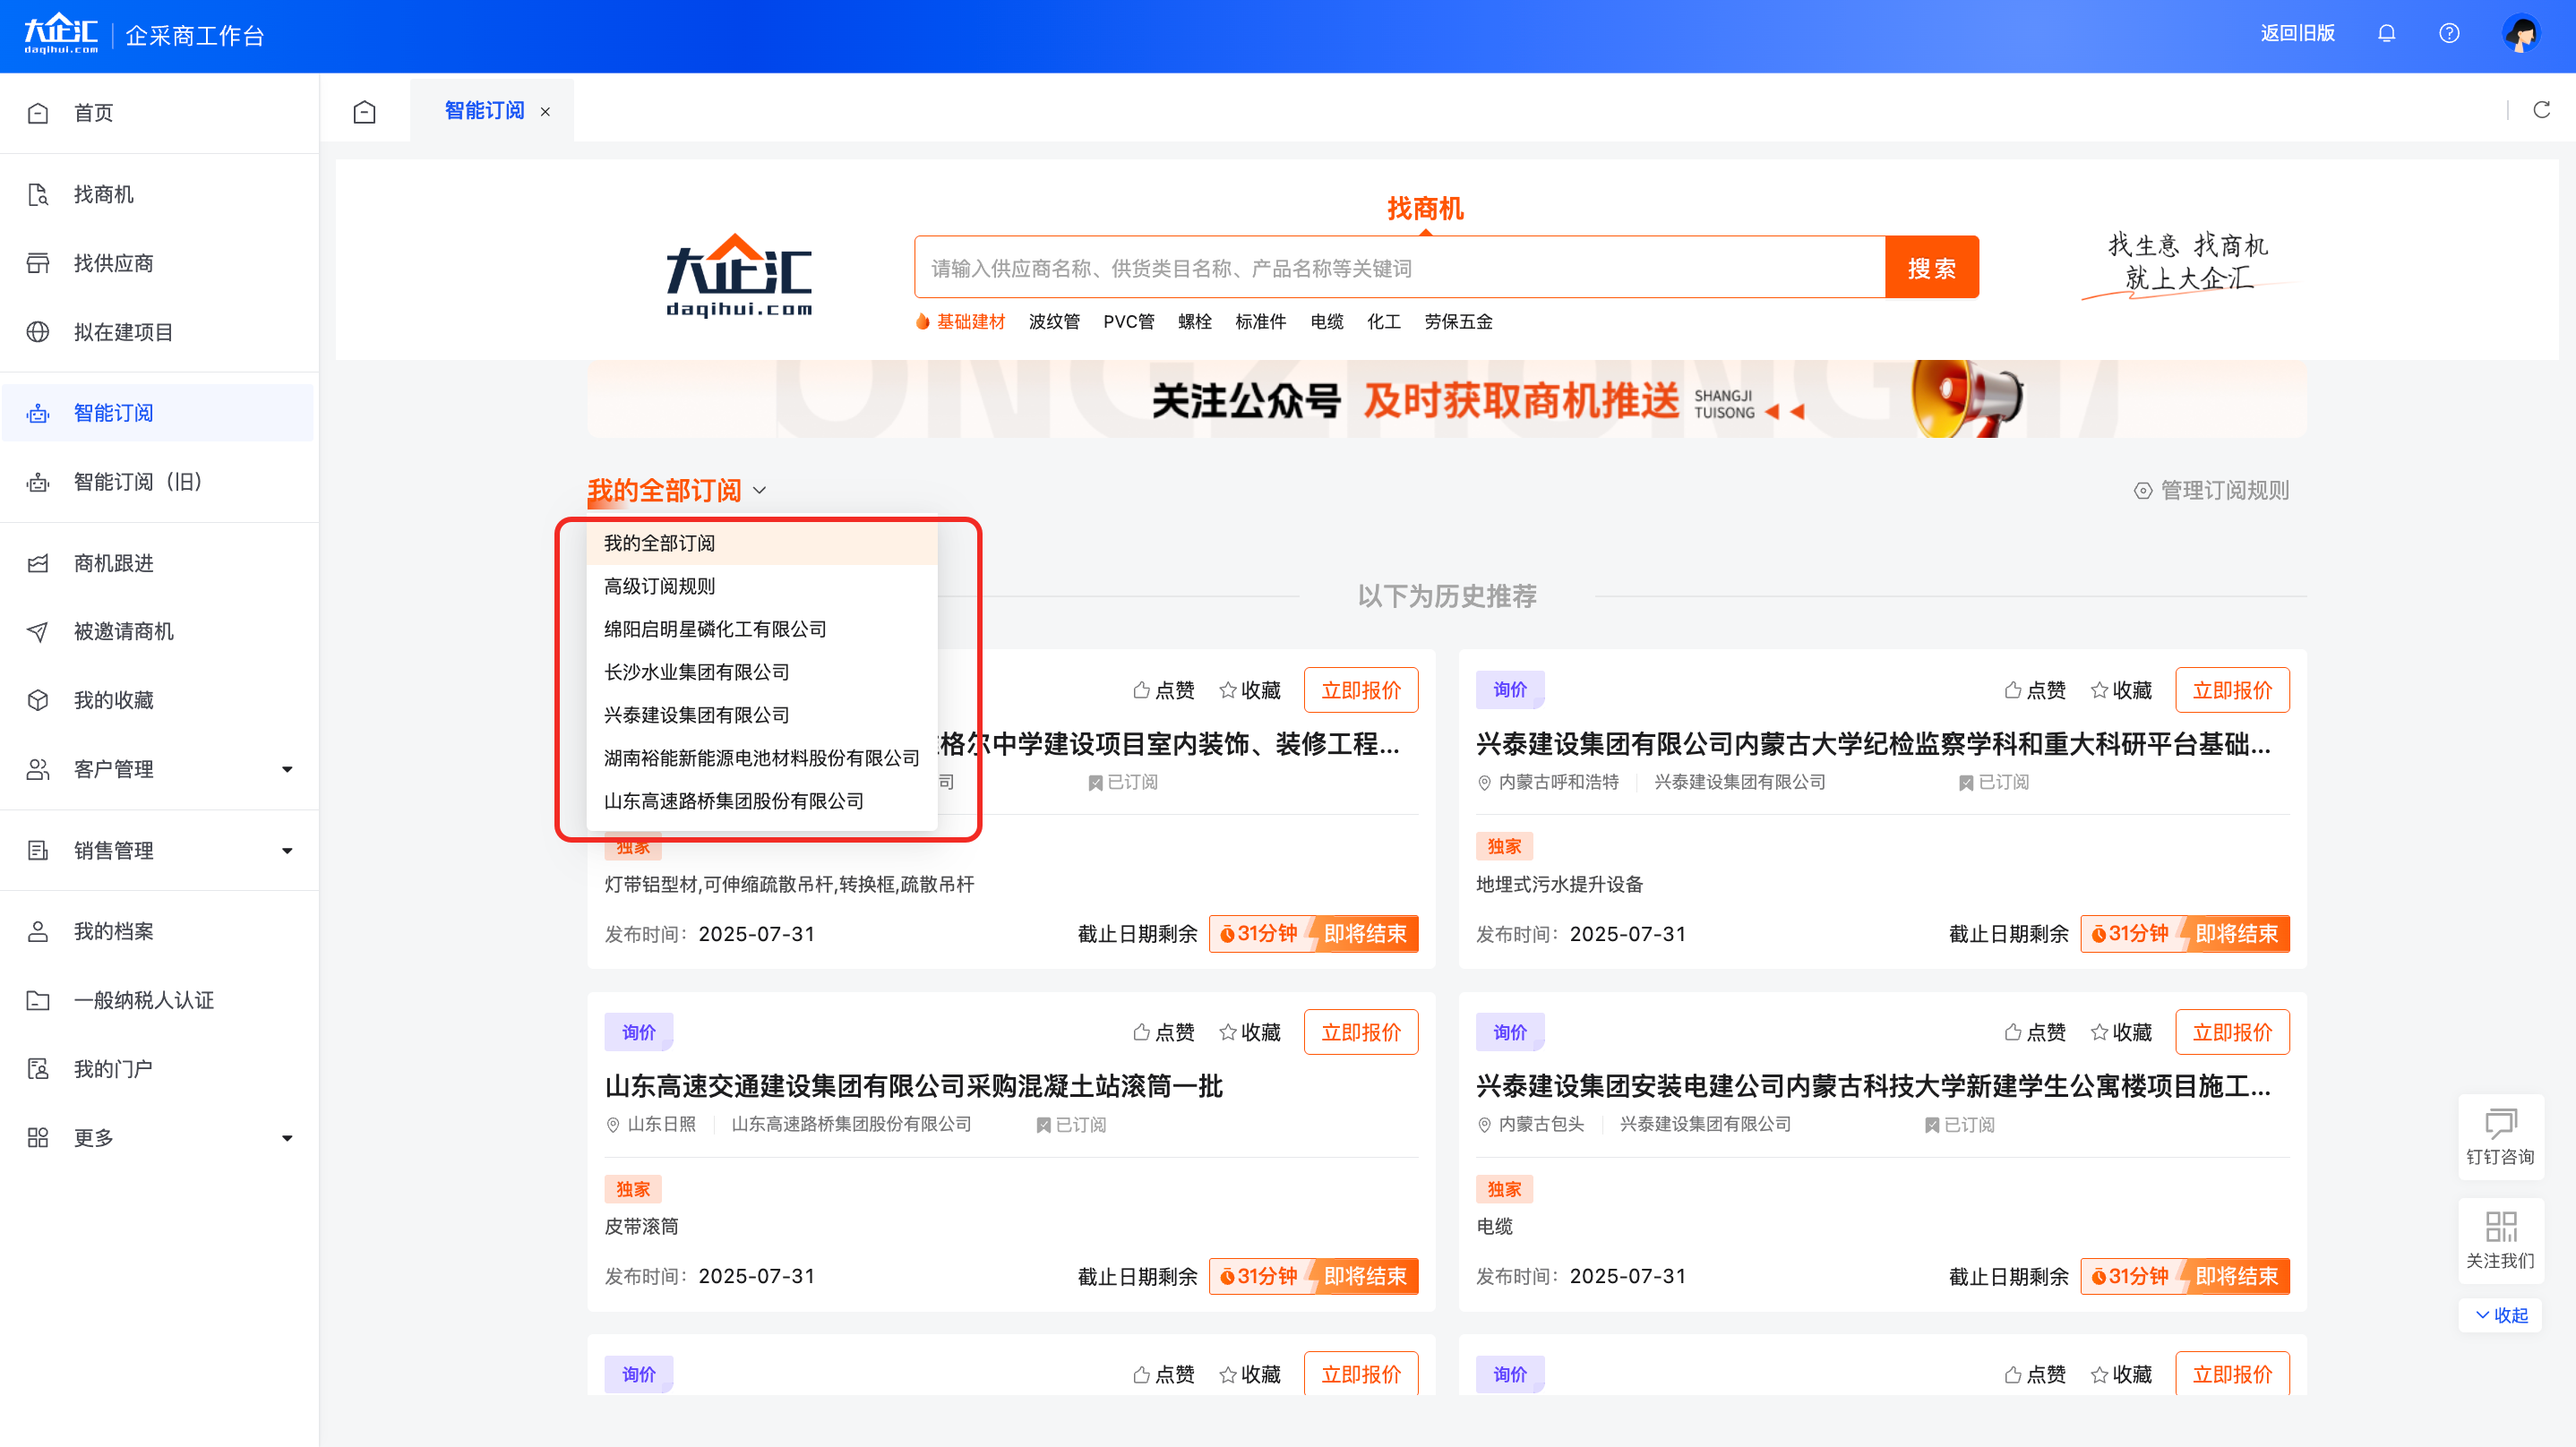Click 返回旧版 link
The height and width of the screenshot is (1447, 2576).
click(x=2298, y=33)
